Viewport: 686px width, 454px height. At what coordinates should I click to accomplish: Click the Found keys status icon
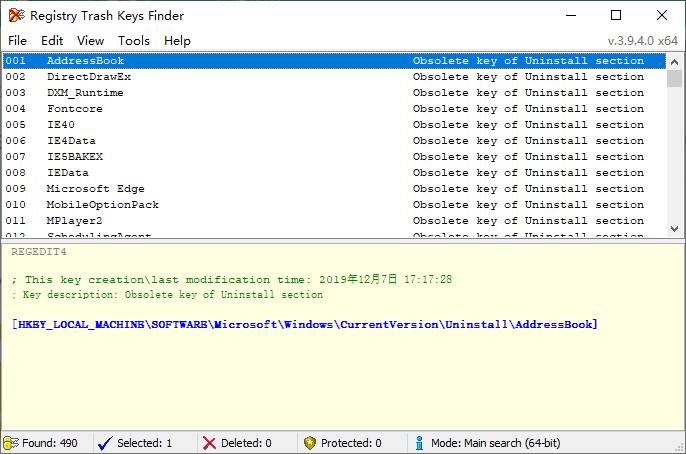pyautogui.click(x=11, y=443)
